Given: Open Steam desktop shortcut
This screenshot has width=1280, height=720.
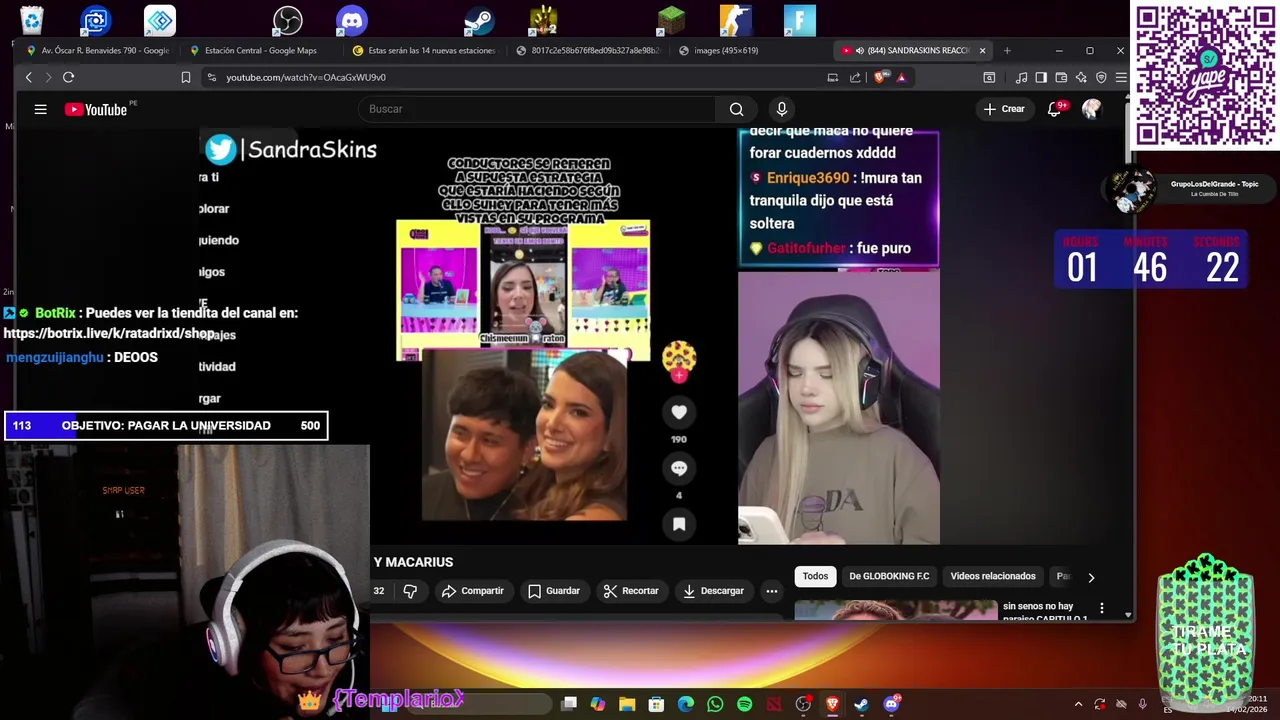Looking at the screenshot, I should pos(480,20).
